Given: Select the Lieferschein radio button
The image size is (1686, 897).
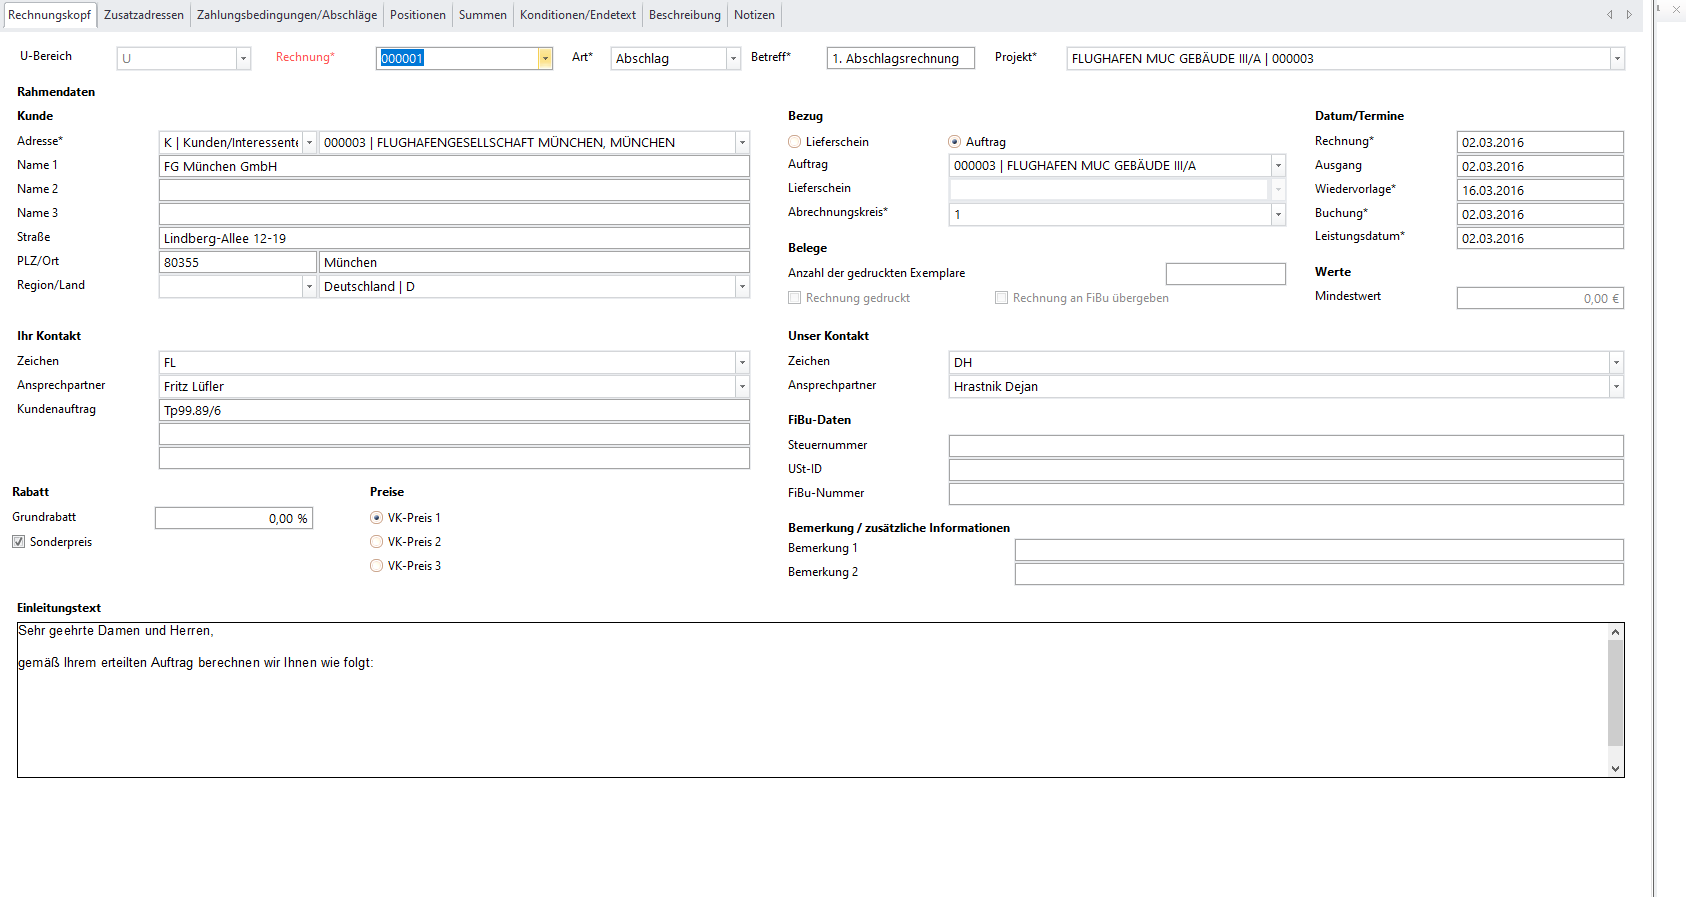Looking at the screenshot, I should pyautogui.click(x=795, y=142).
